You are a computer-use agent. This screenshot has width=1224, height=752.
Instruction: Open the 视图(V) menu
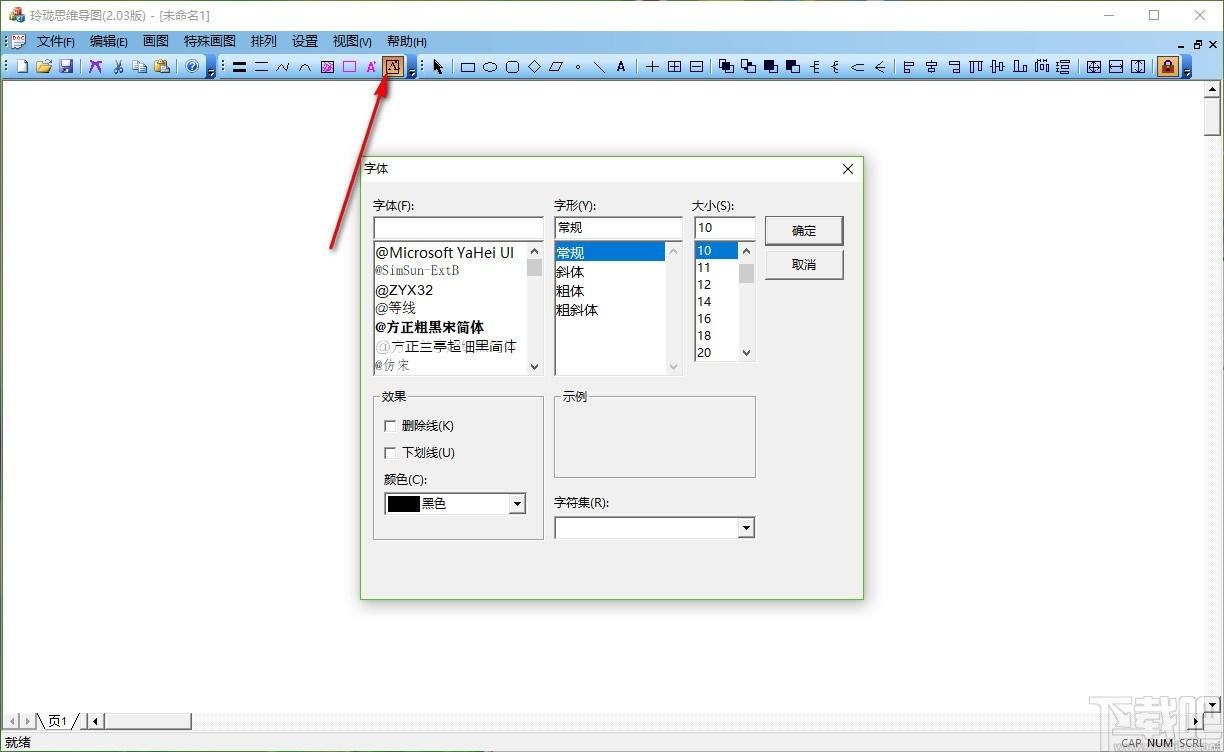(x=352, y=41)
